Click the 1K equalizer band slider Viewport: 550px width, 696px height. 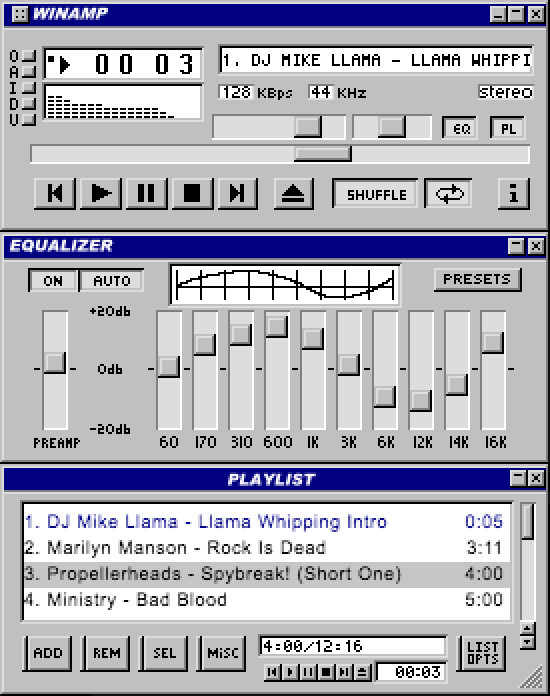click(x=313, y=339)
